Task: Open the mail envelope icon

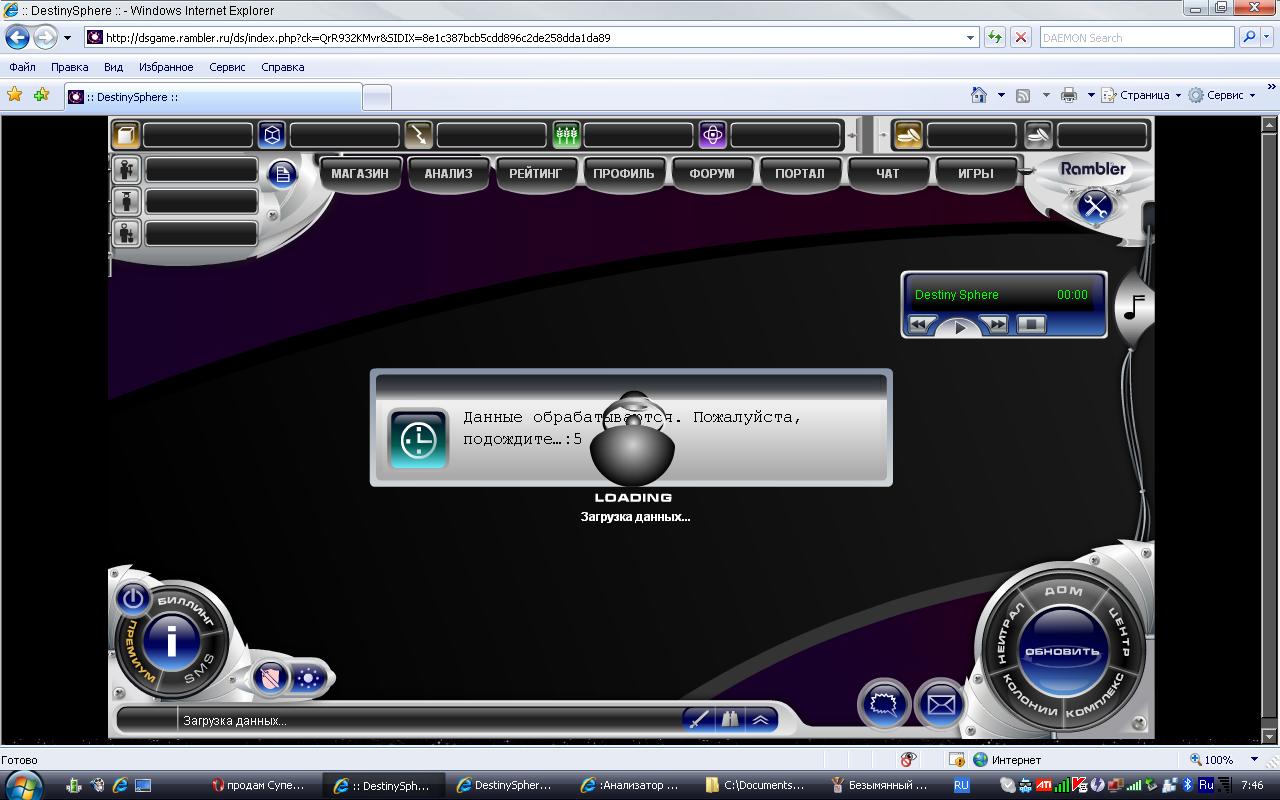Action: (x=940, y=704)
